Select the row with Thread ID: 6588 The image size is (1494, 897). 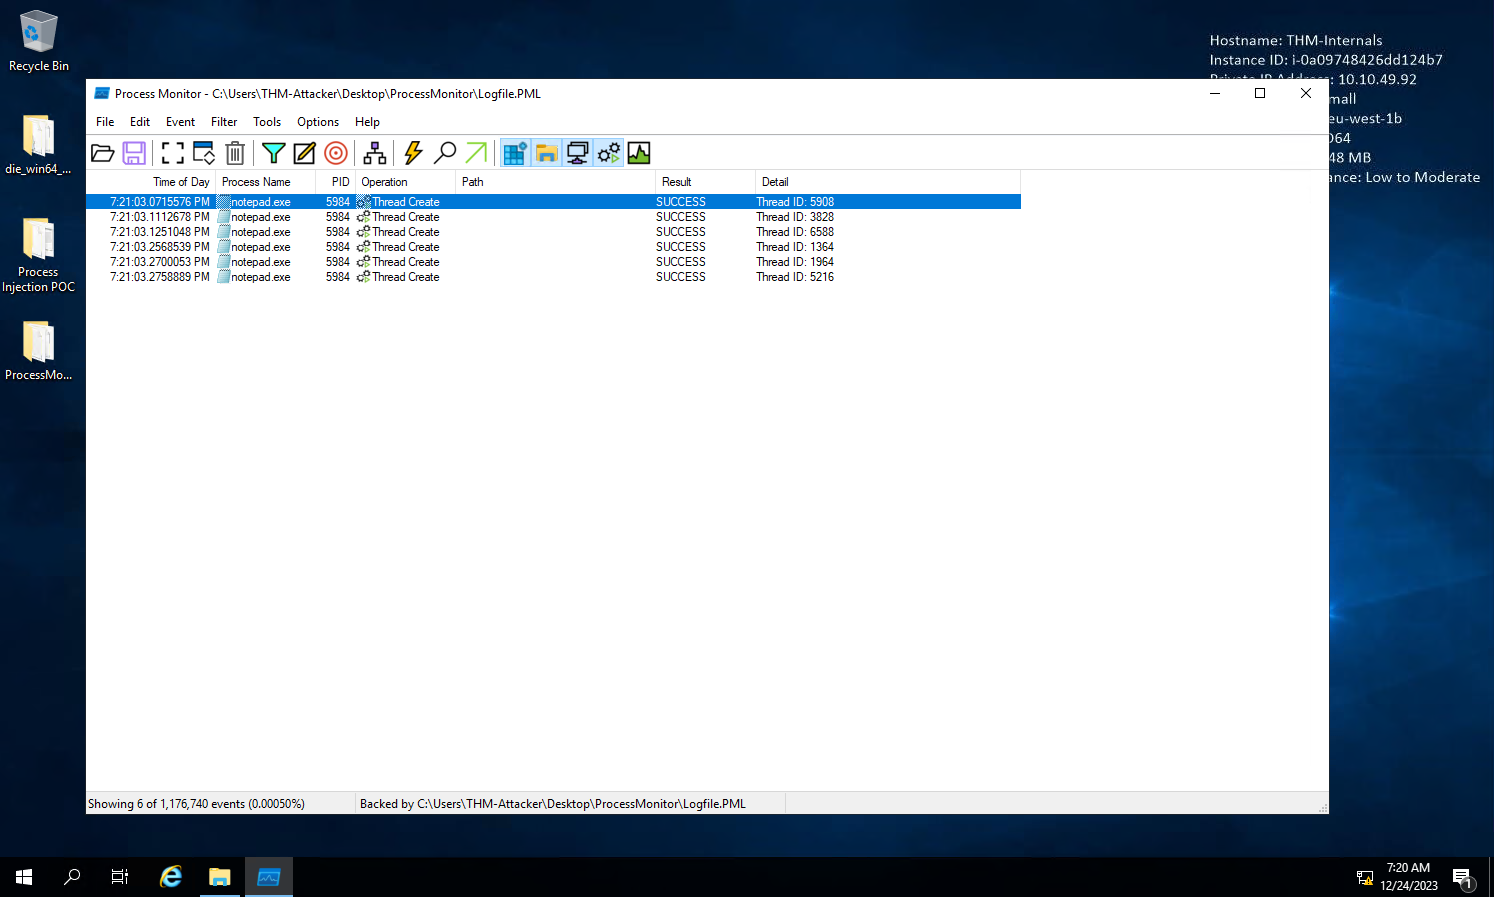coord(553,232)
